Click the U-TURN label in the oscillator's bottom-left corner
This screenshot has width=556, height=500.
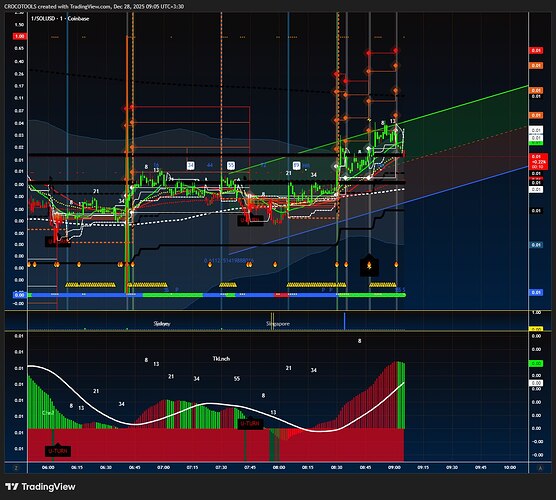click(58, 451)
